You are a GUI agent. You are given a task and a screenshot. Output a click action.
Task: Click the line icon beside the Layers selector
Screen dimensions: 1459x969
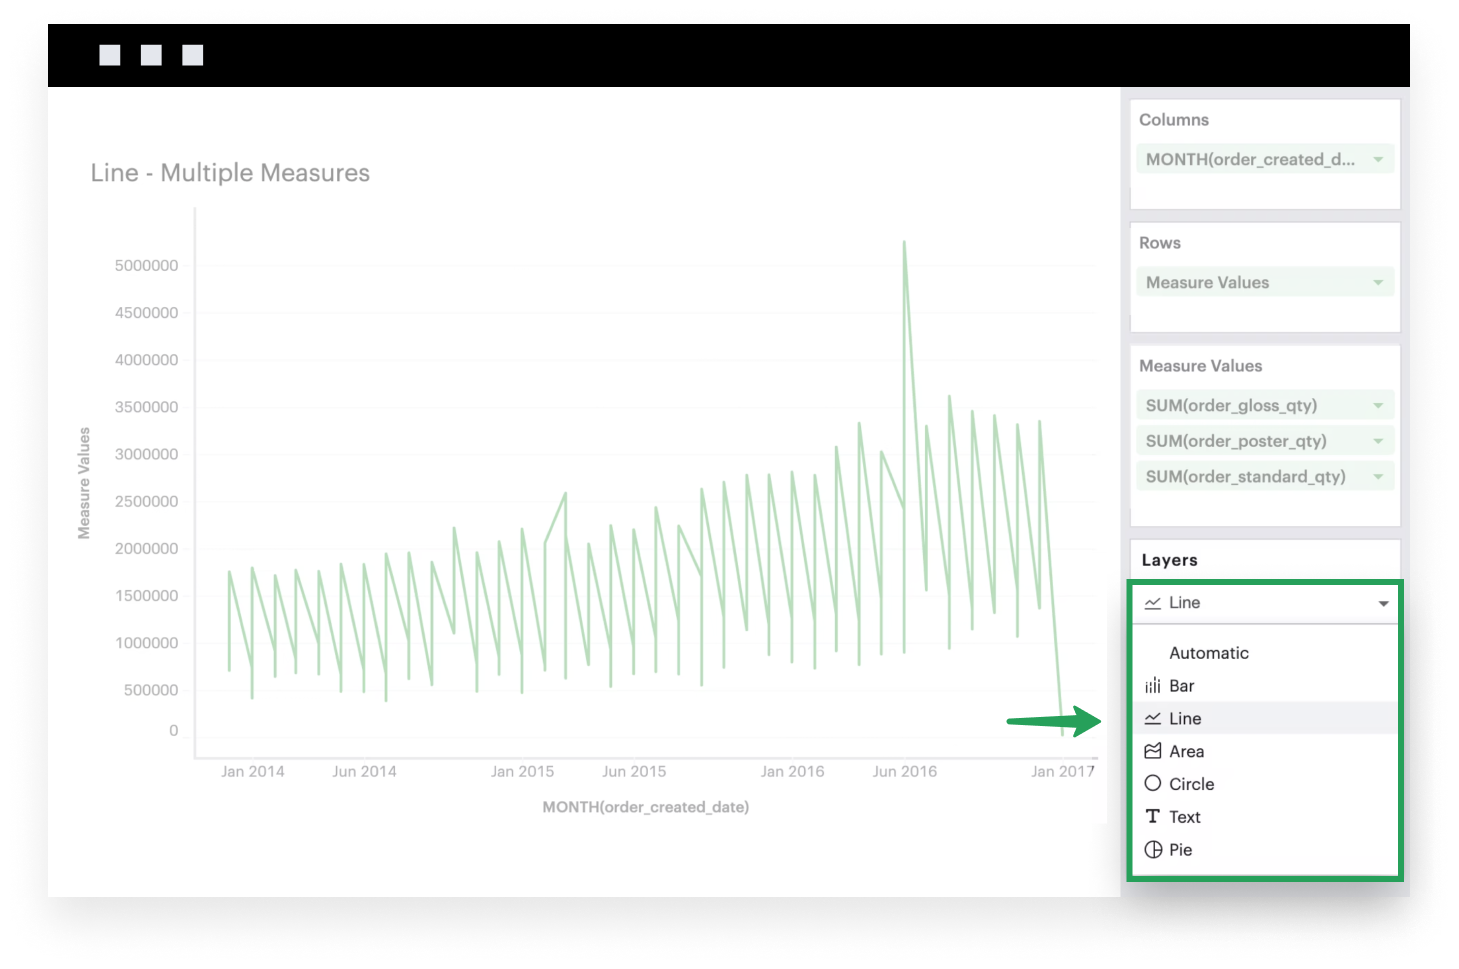[1154, 602]
